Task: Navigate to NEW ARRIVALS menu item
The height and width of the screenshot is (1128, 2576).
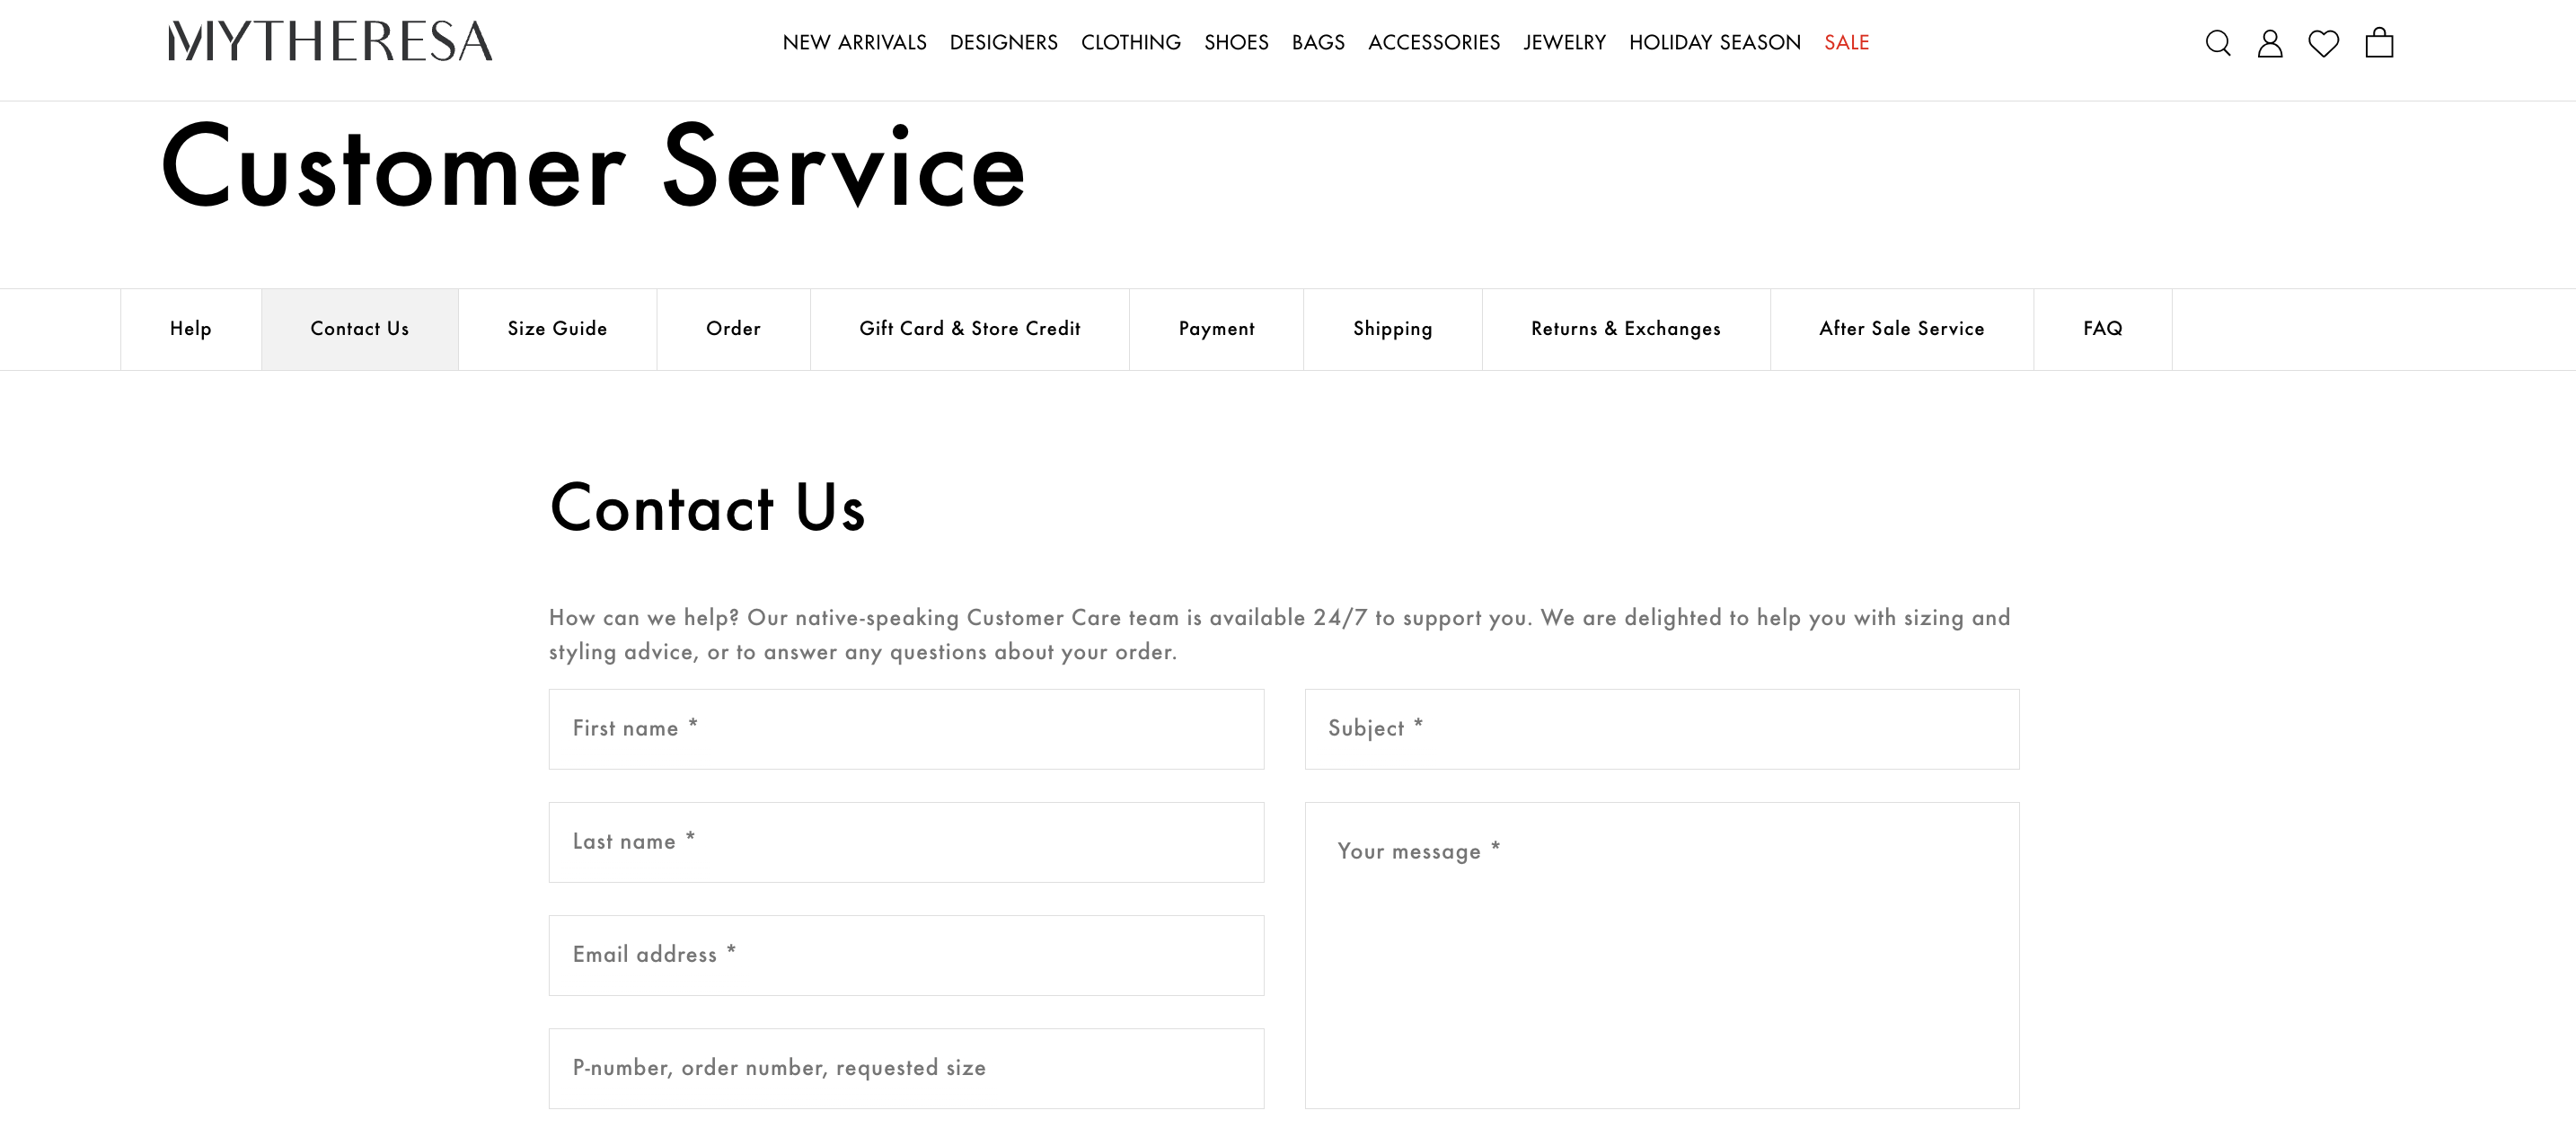Action: [x=854, y=41]
